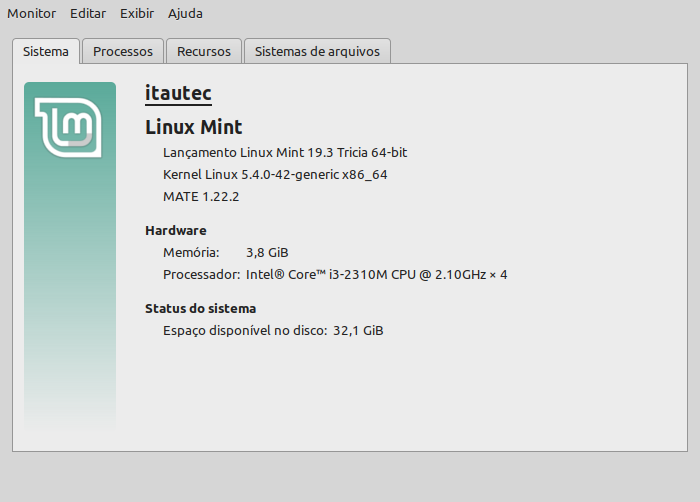
Task: Click the 3,8 GiB memory value
Action: coord(267,253)
